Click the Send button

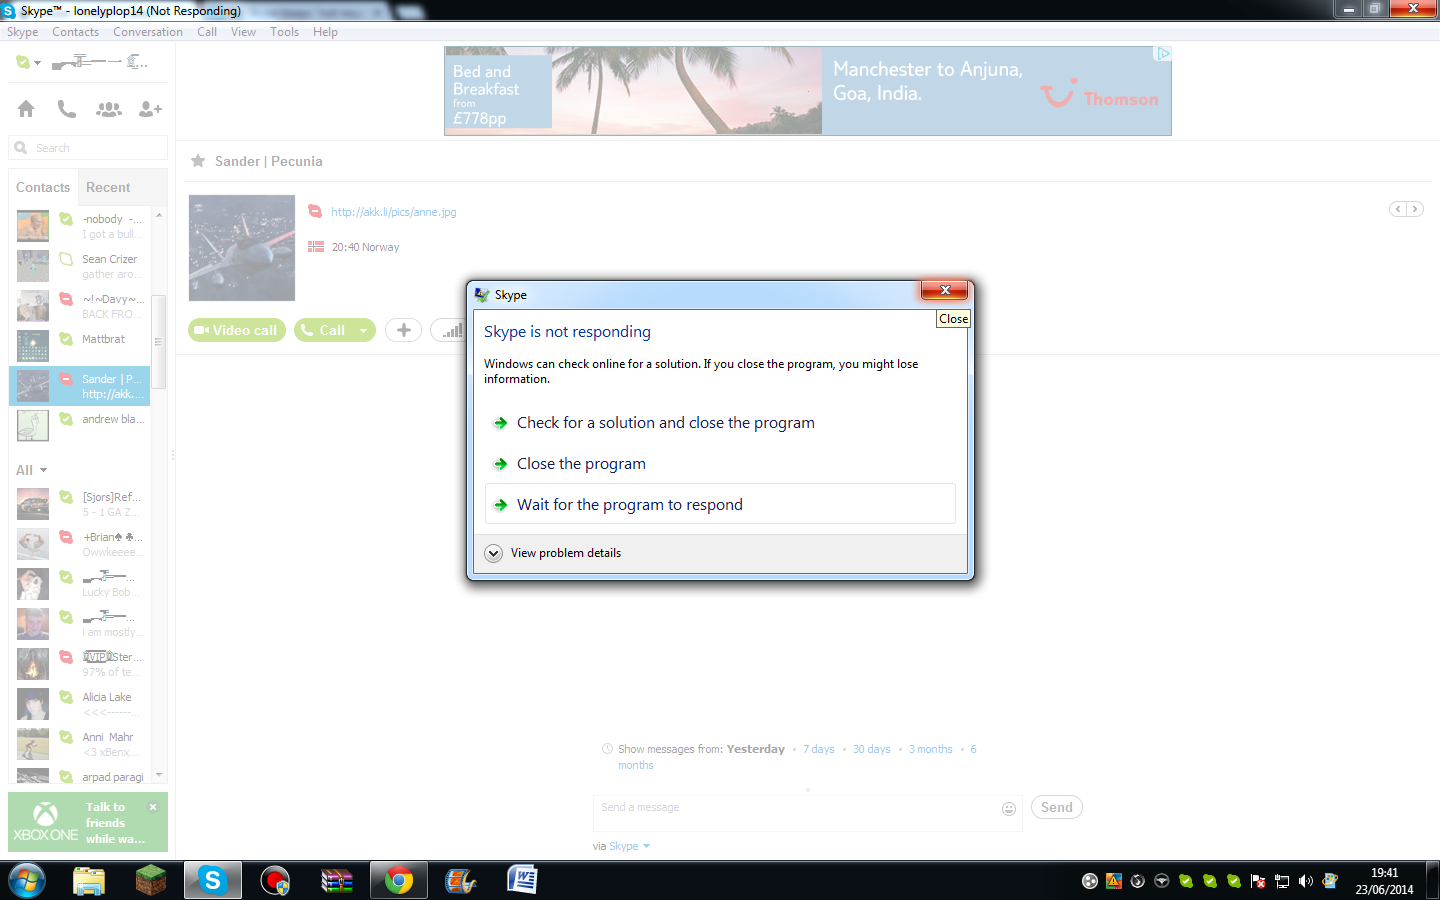coord(1056,807)
